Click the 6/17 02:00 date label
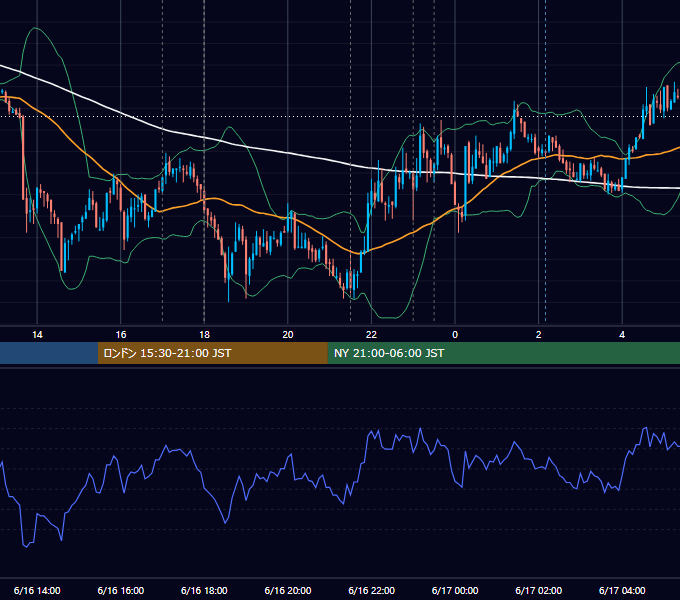 tap(539, 590)
